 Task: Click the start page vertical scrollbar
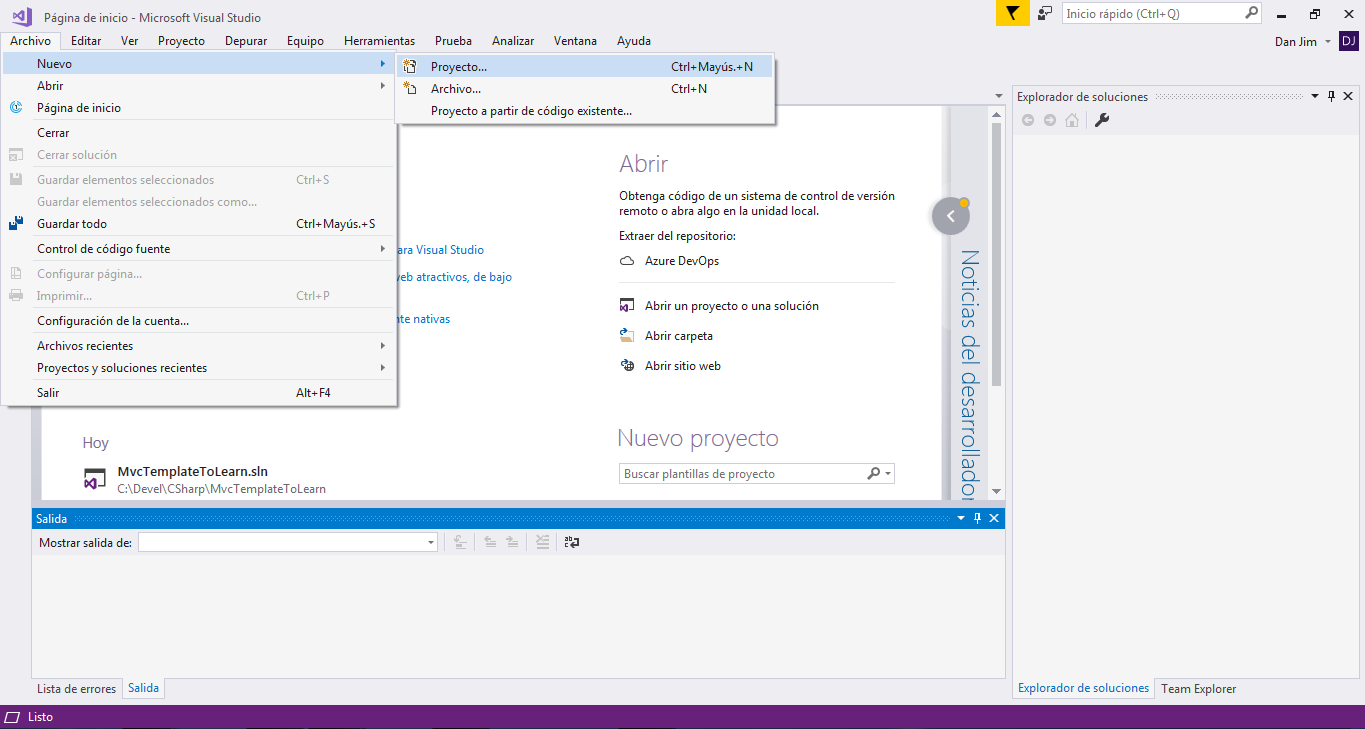(x=995, y=250)
